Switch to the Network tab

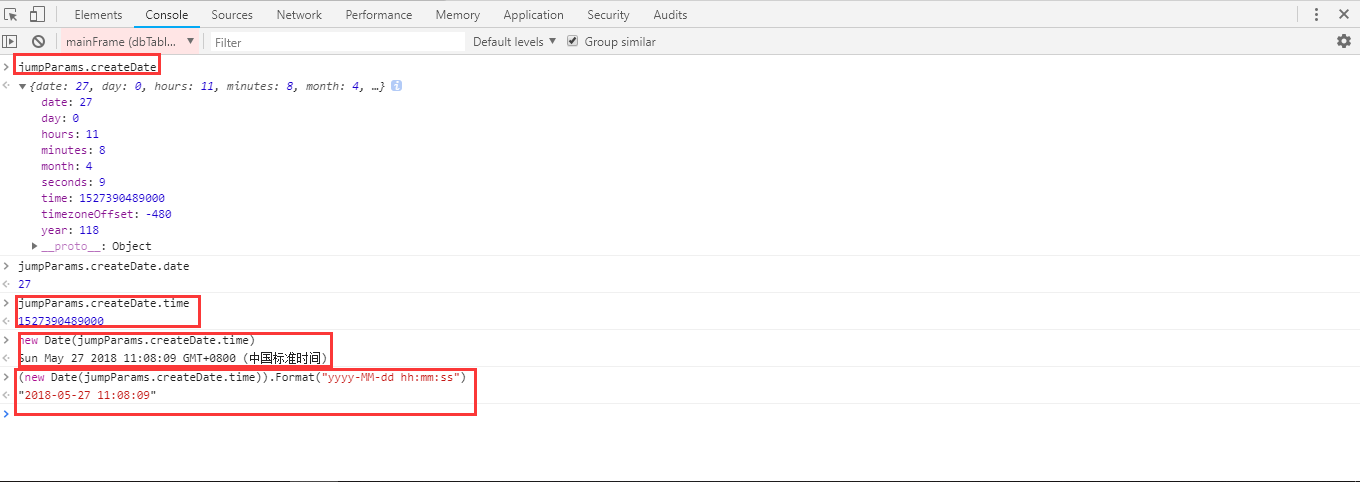click(299, 15)
